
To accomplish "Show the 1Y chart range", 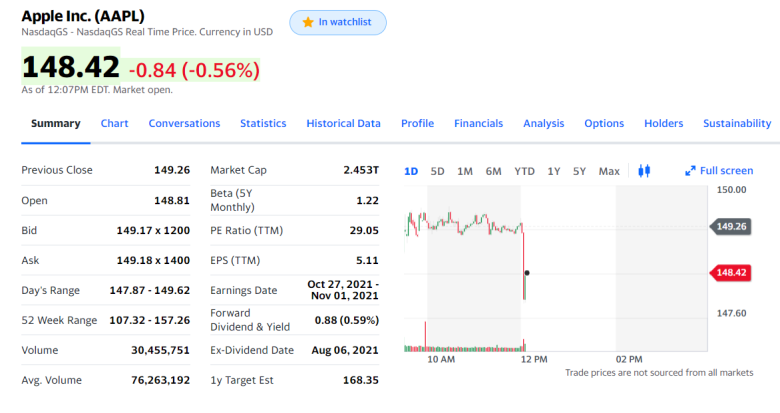I will click(x=554, y=171).
